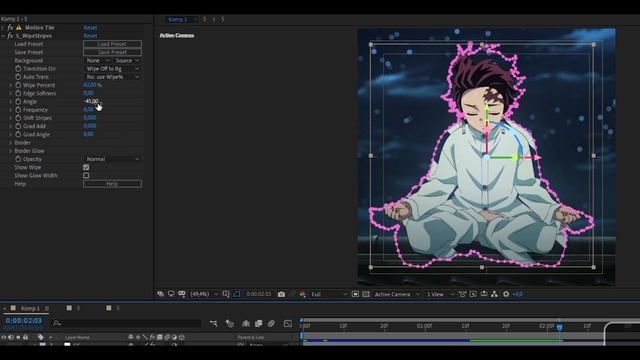This screenshot has width=640, height=360.
Task: Open Komp 1 timeline panel menu
Action: click(47, 308)
